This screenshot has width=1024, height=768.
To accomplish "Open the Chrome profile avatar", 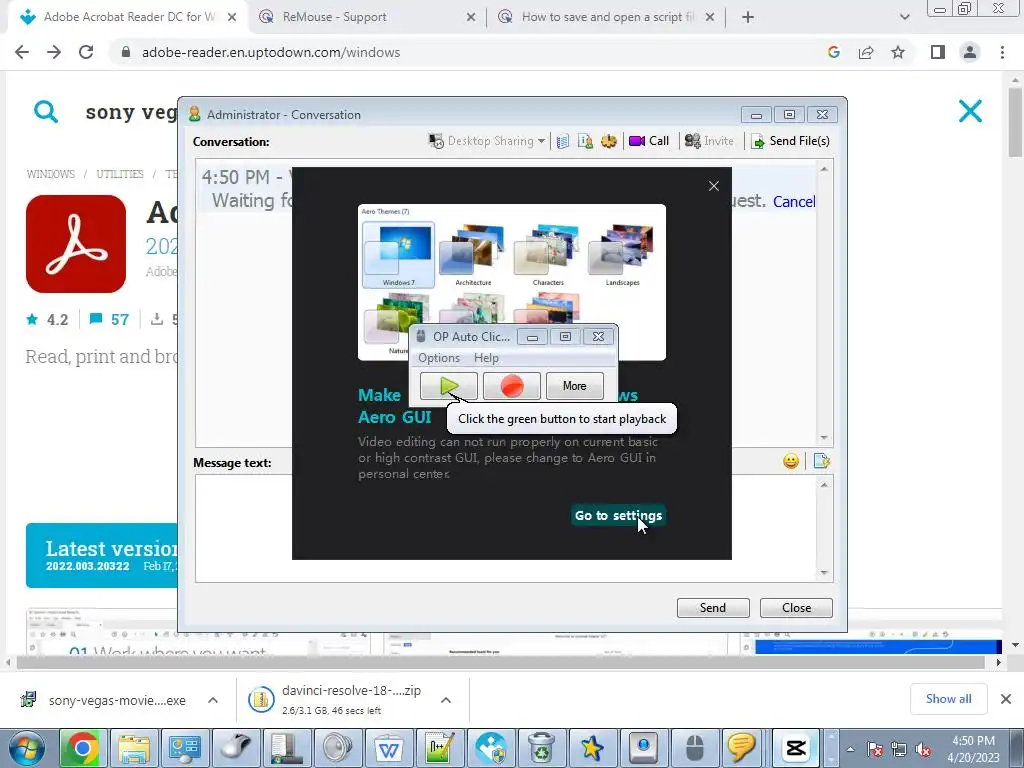I will coord(970,52).
